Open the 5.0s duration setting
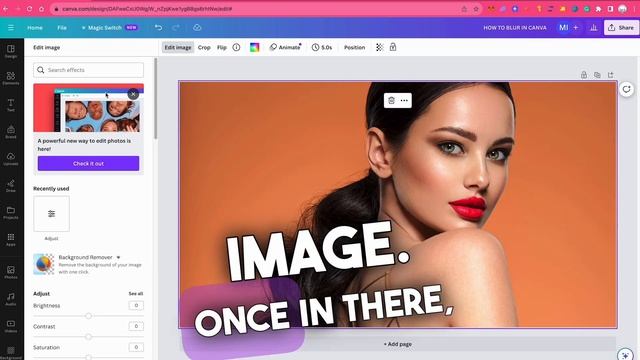This screenshot has height=360, width=640. tap(322, 47)
